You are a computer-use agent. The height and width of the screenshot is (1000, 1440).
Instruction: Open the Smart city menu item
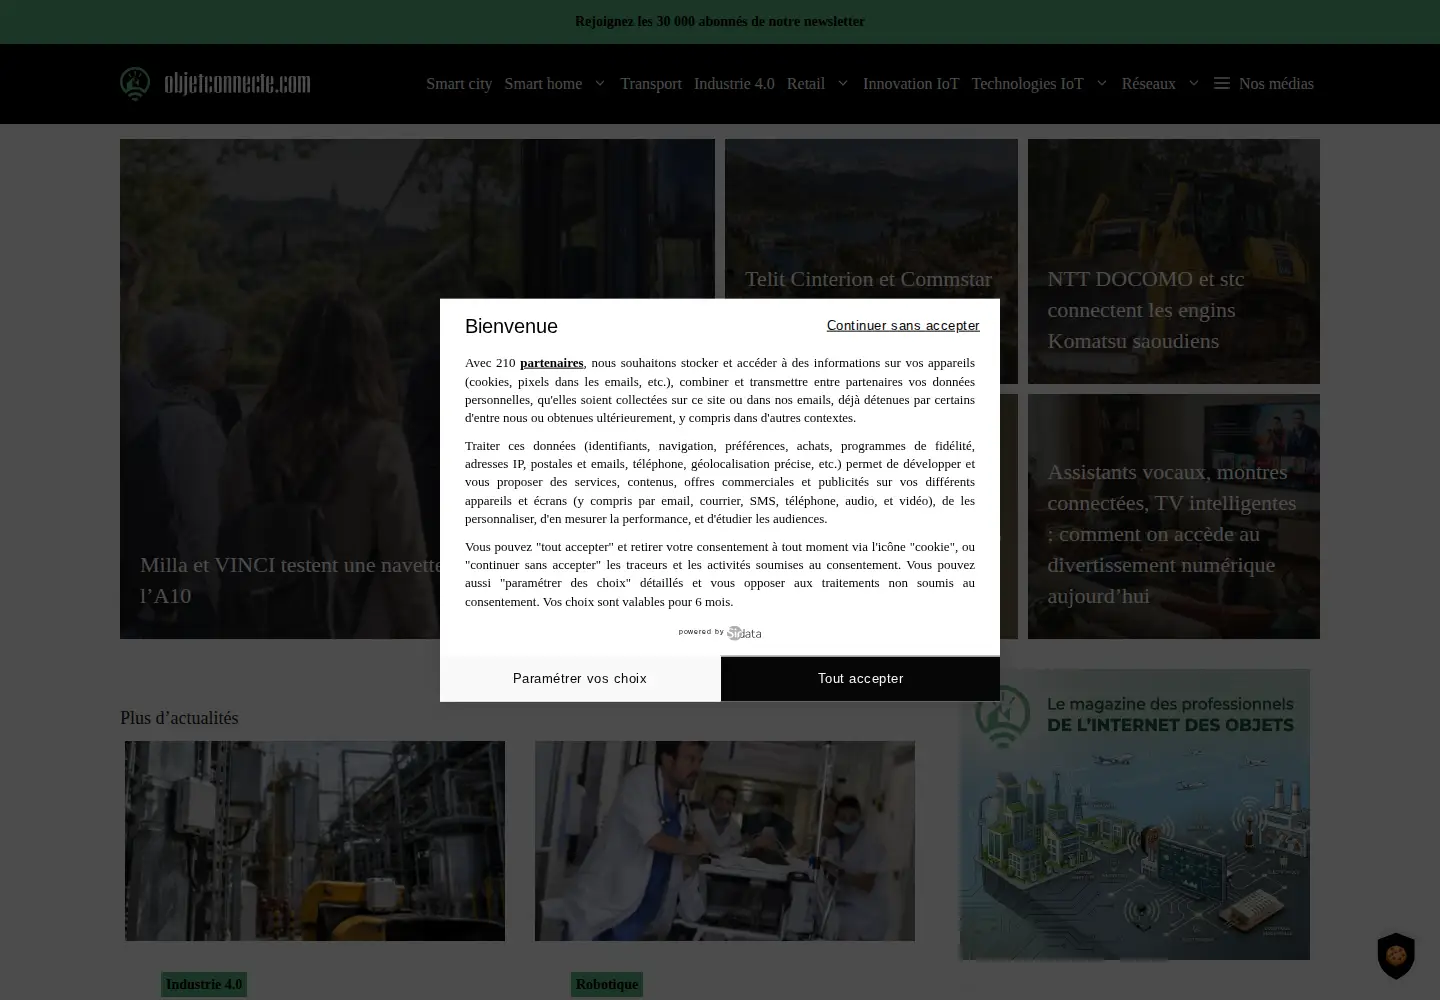click(x=459, y=84)
